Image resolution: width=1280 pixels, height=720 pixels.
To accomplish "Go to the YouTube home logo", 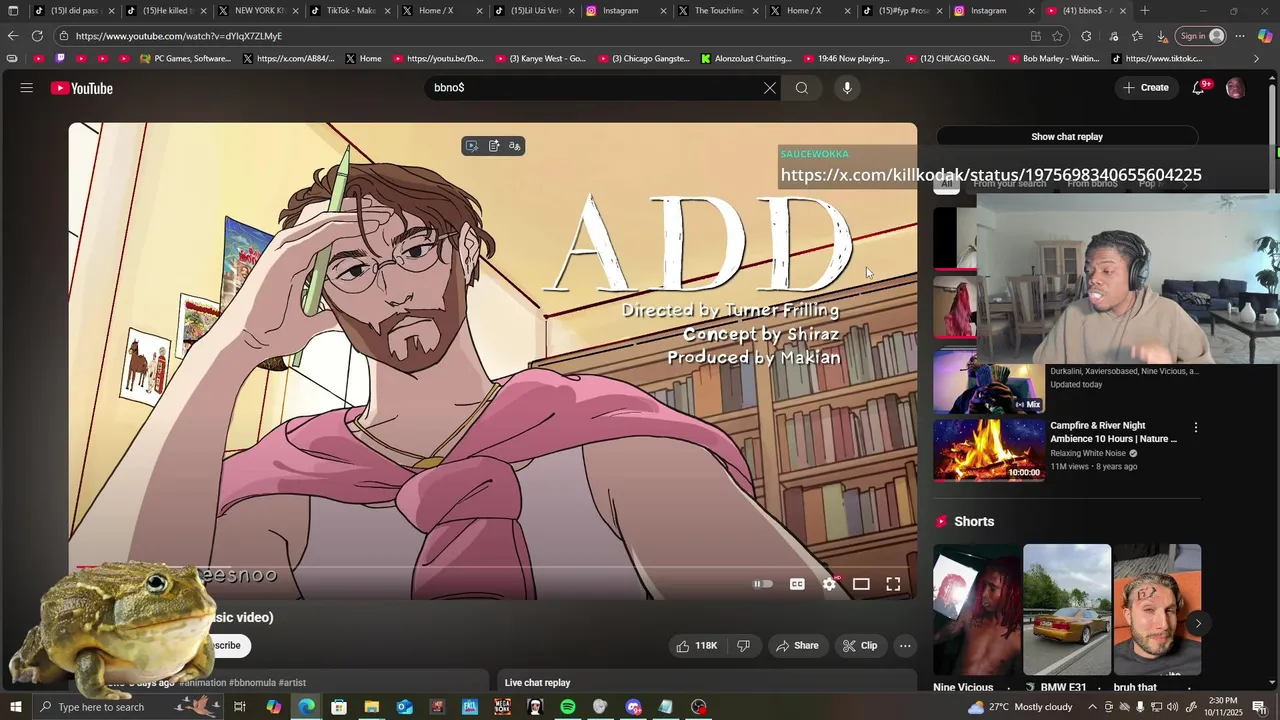I will [x=82, y=88].
